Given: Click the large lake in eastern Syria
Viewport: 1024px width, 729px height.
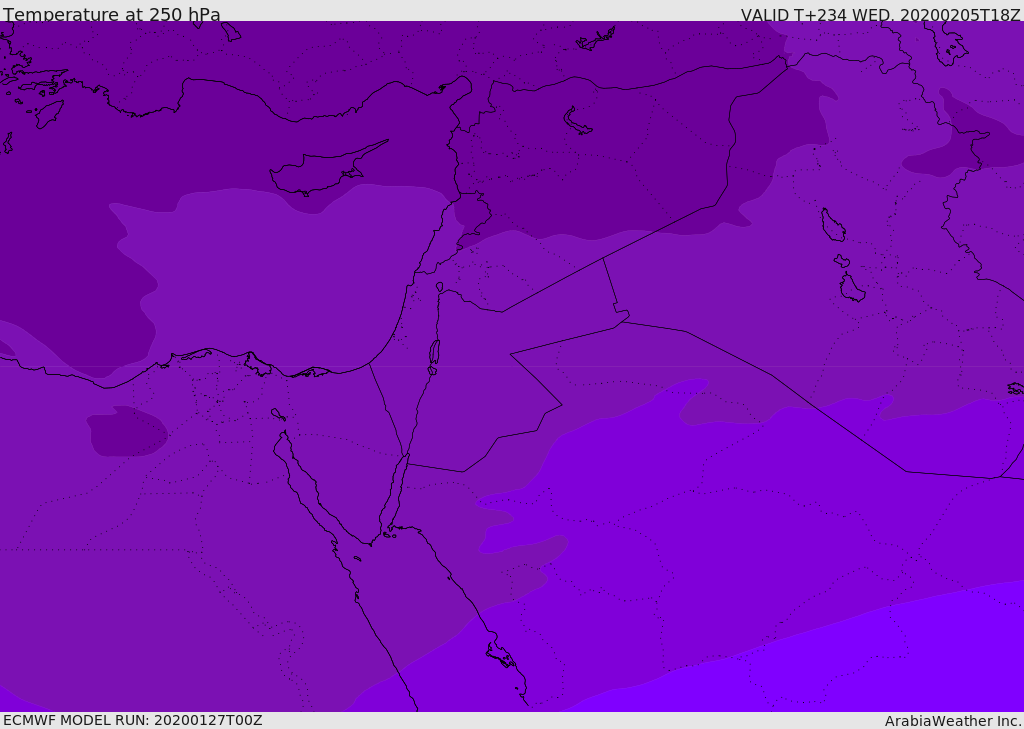Looking at the screenshot, I should 577,121.
